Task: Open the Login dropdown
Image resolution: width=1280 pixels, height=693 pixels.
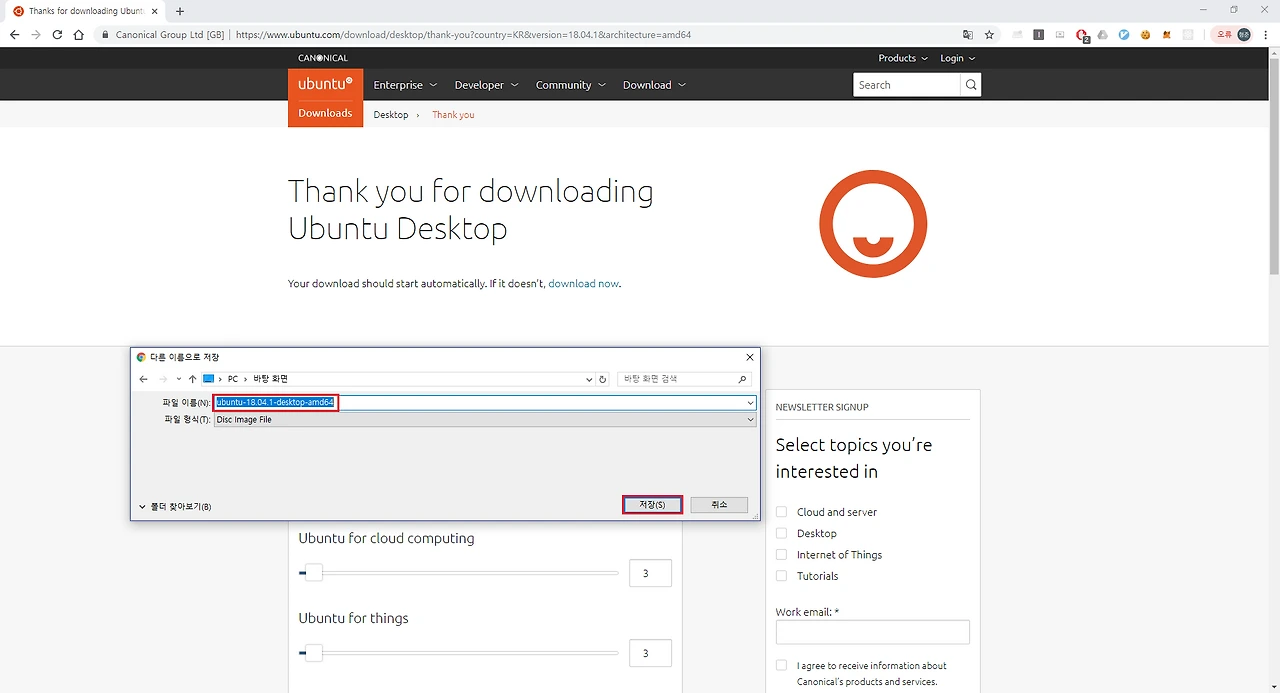Action: pyautogui.click(x=957, y=58)
